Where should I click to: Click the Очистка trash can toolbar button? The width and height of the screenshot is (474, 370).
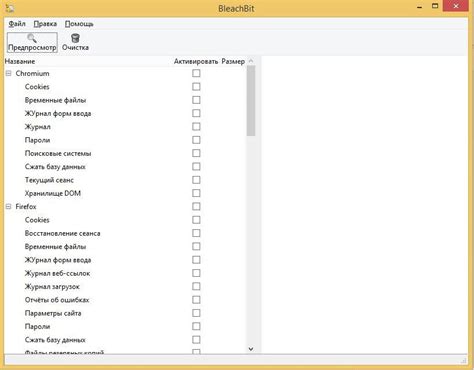pyautogui.click(x=75, y=42)
